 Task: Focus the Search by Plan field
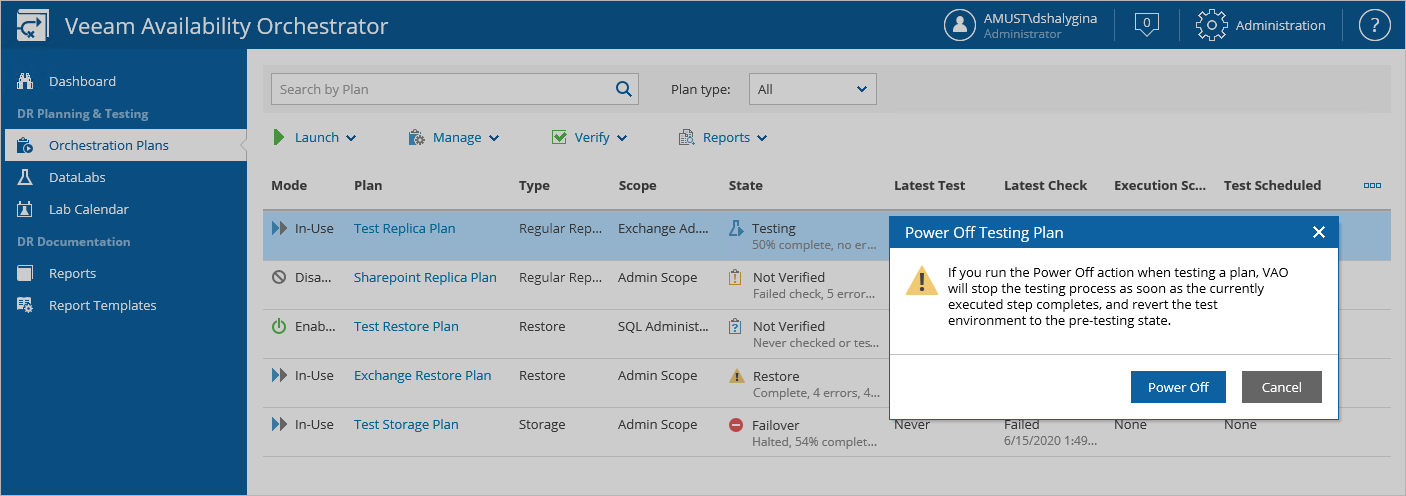(x=440, y=89)
